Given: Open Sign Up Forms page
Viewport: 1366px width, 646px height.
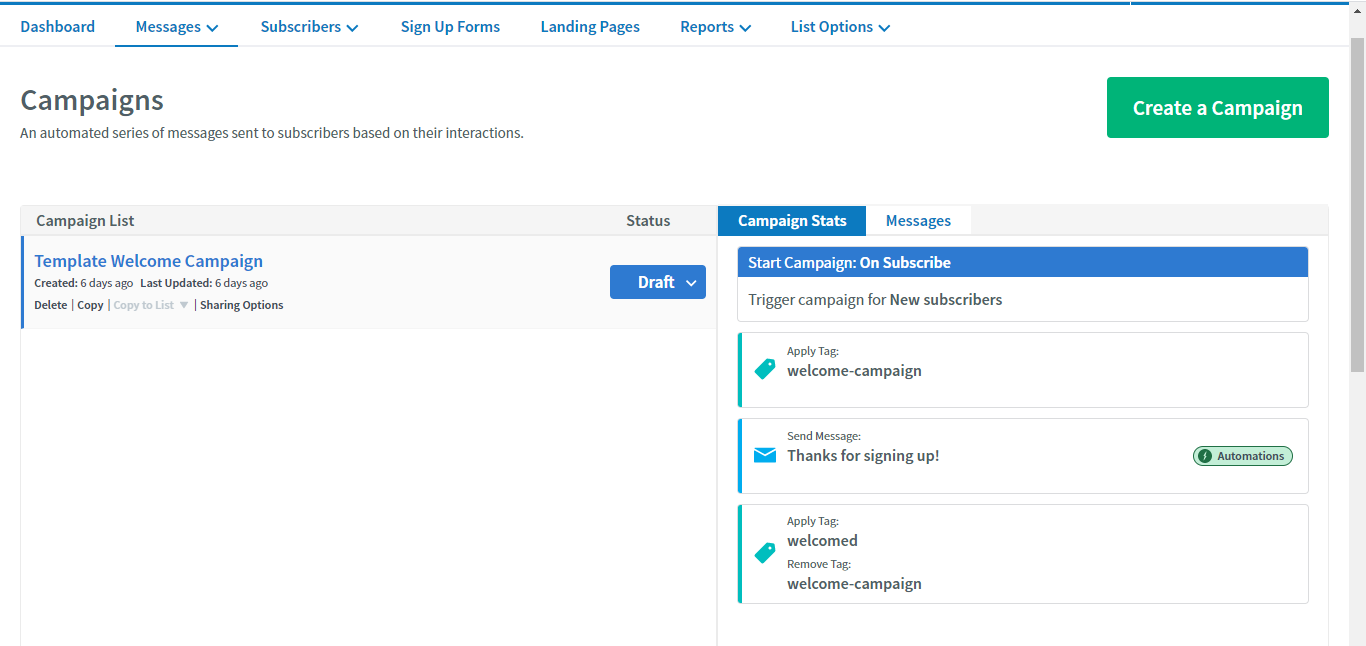Looking at the screenshot, I should (450, 27).
